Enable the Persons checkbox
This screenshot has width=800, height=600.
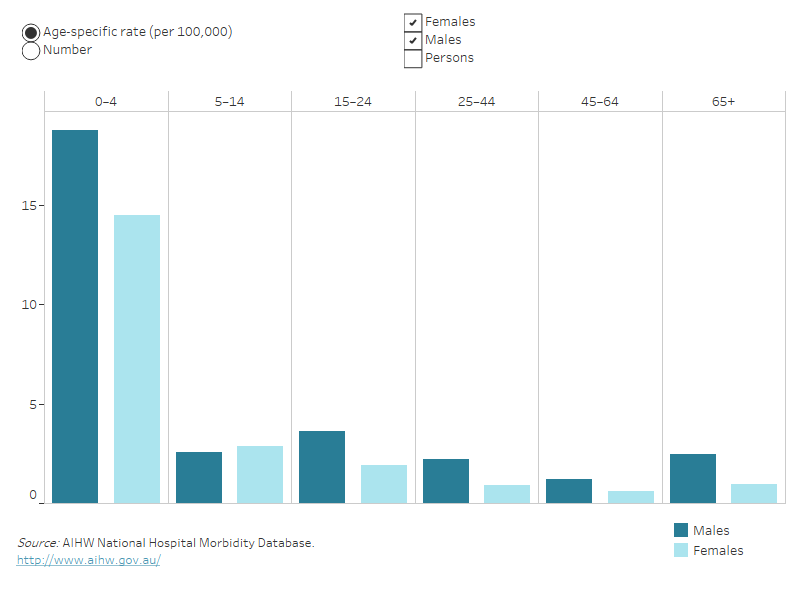[x=413, y=58]
